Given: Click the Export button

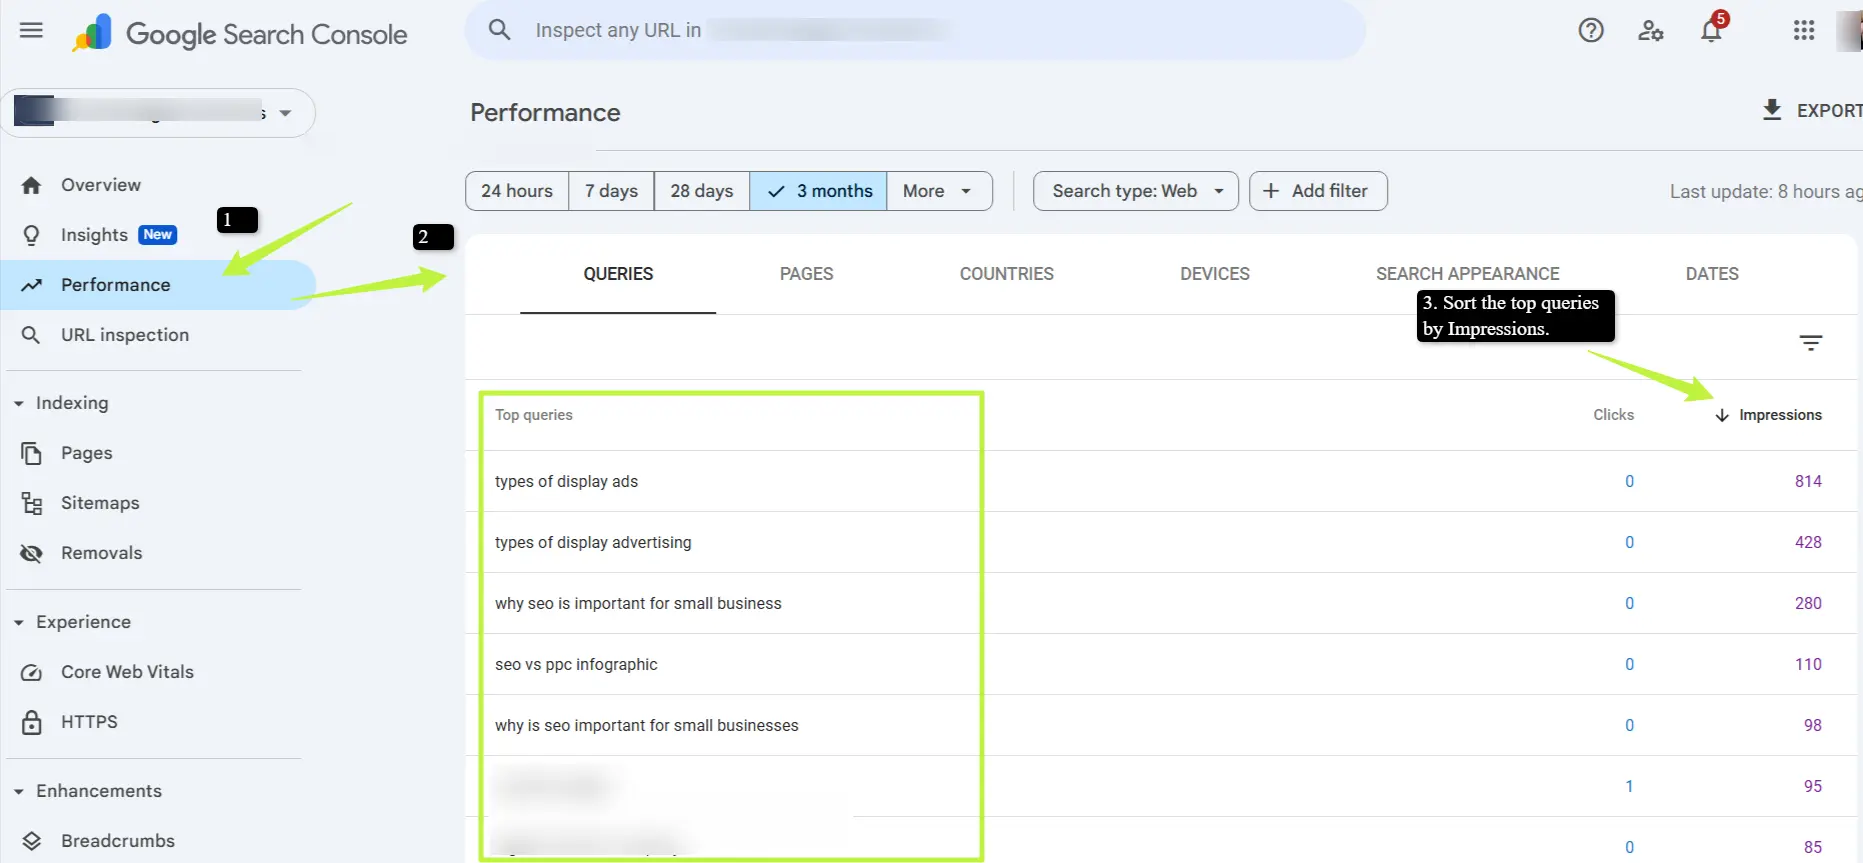Looking at the screenshot, I should tap(1811, 111).
